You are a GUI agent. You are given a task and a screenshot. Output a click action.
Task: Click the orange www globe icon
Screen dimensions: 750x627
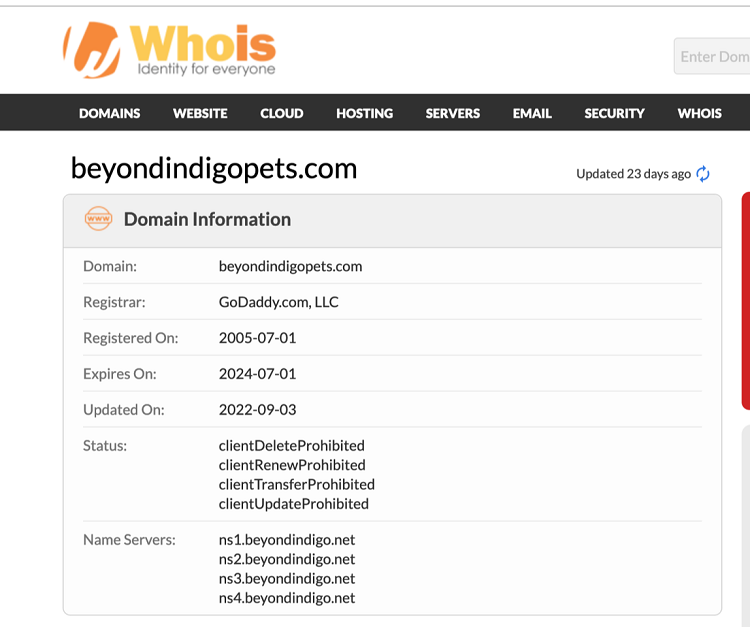99,219
